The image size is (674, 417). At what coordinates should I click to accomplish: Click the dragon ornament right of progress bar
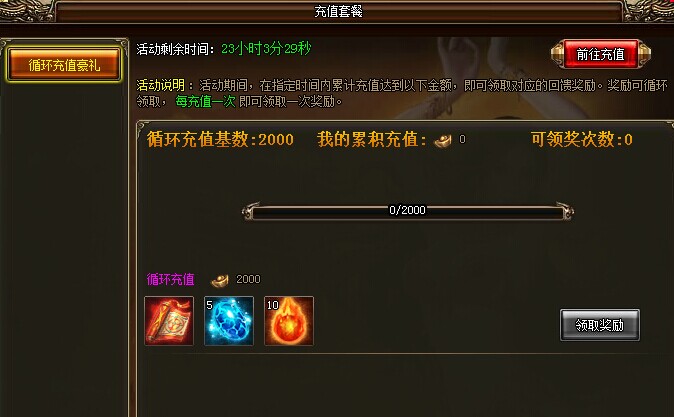pyautogui.click(x=565, y=211)
